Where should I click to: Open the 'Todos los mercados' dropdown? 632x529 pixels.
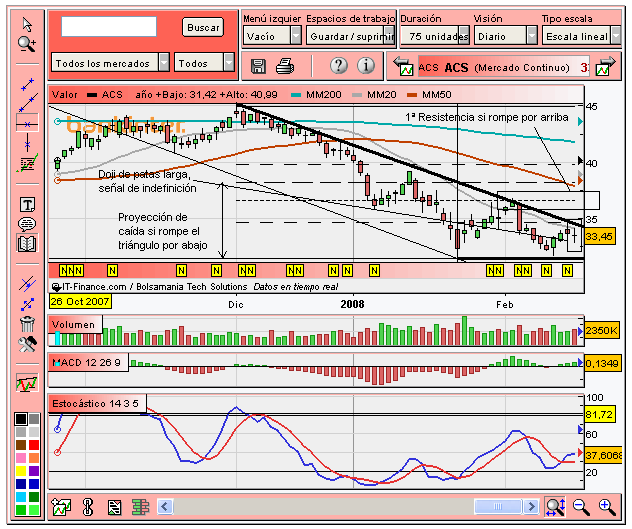[x=110, y=63]
